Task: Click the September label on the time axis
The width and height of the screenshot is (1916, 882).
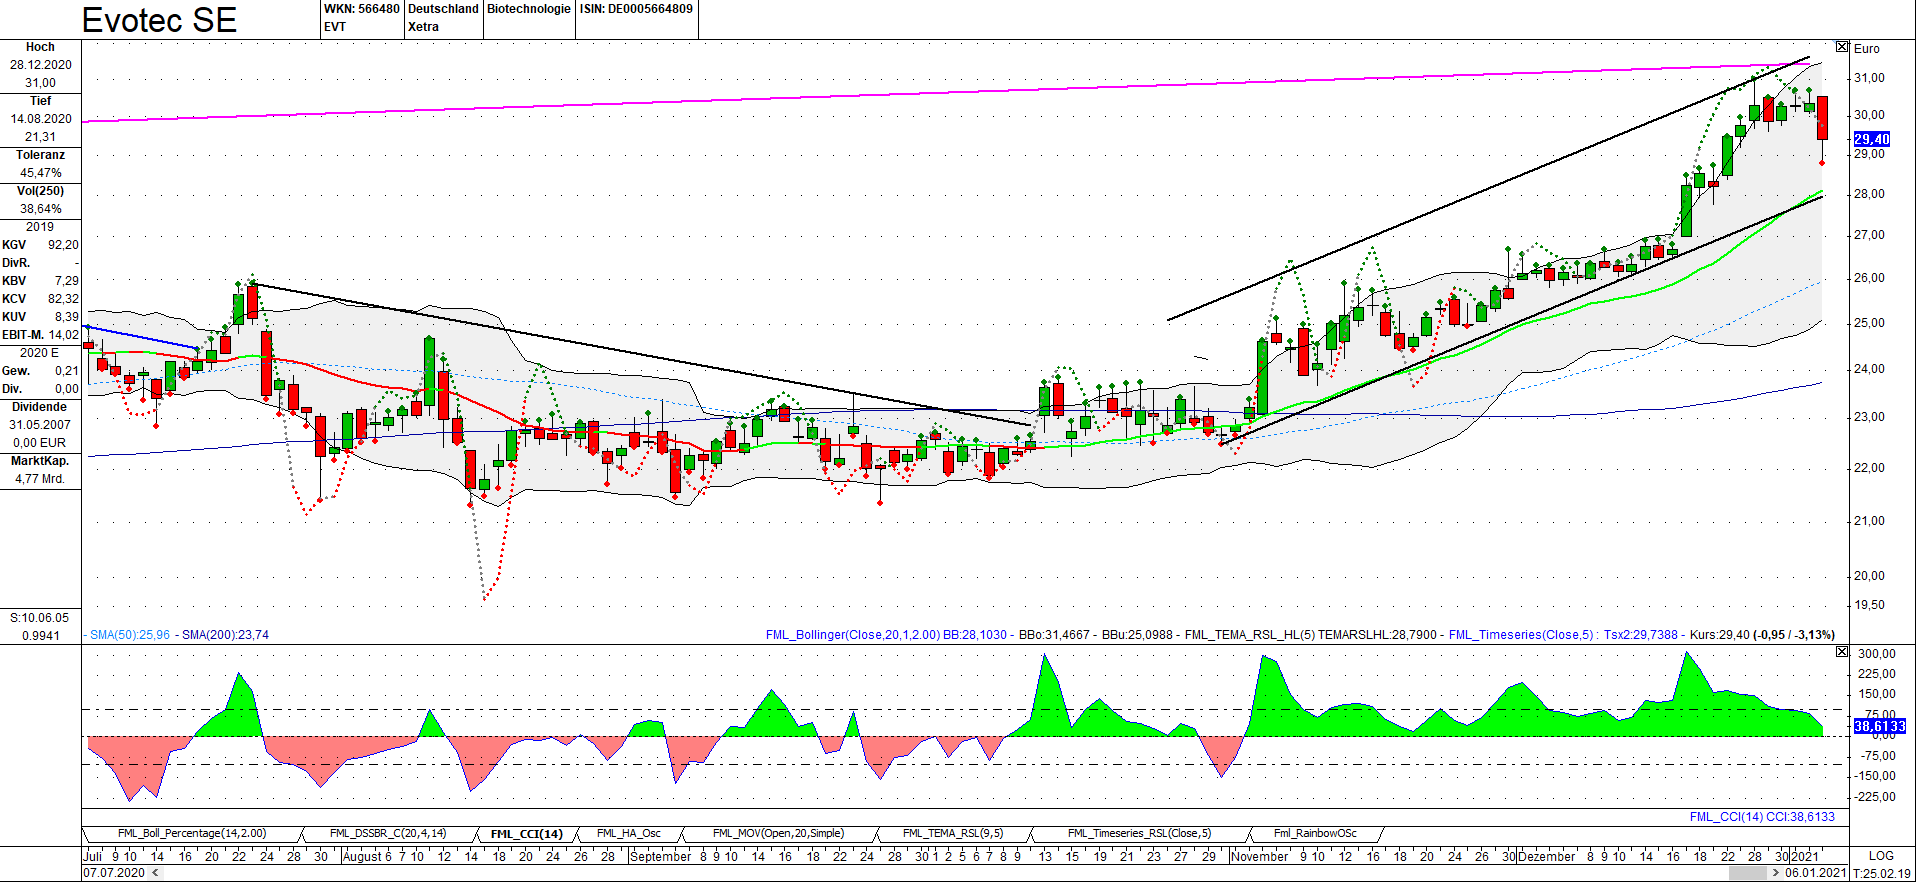Action: coord(661,856)
